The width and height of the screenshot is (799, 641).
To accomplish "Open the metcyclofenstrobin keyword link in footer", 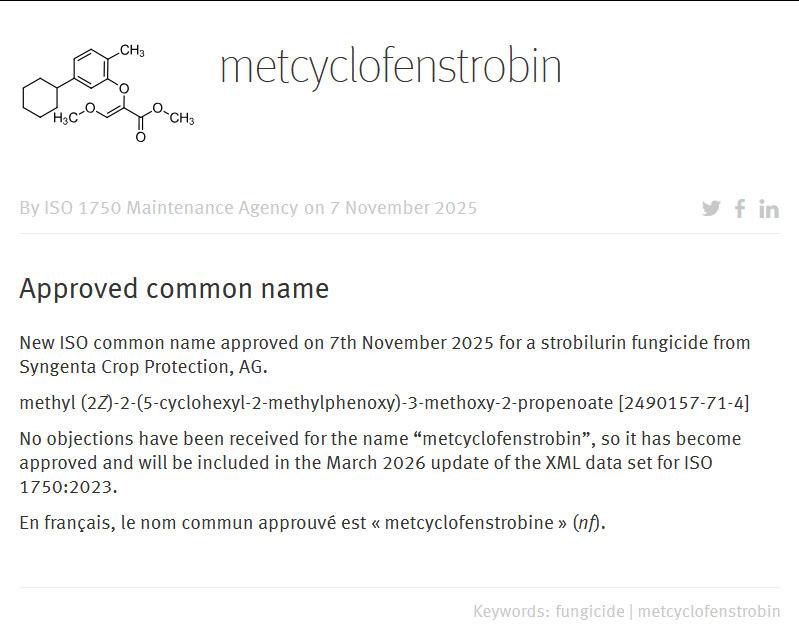I will click(x=709, y=611).
